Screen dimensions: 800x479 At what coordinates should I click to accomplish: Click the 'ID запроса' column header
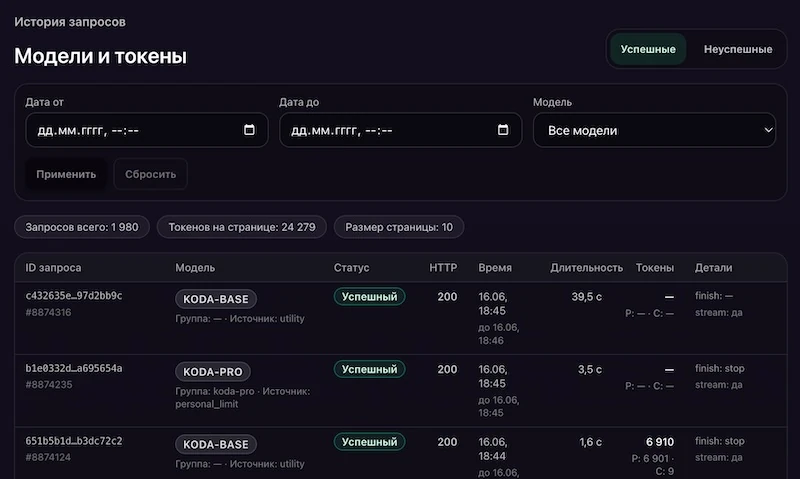click(53, 267)
